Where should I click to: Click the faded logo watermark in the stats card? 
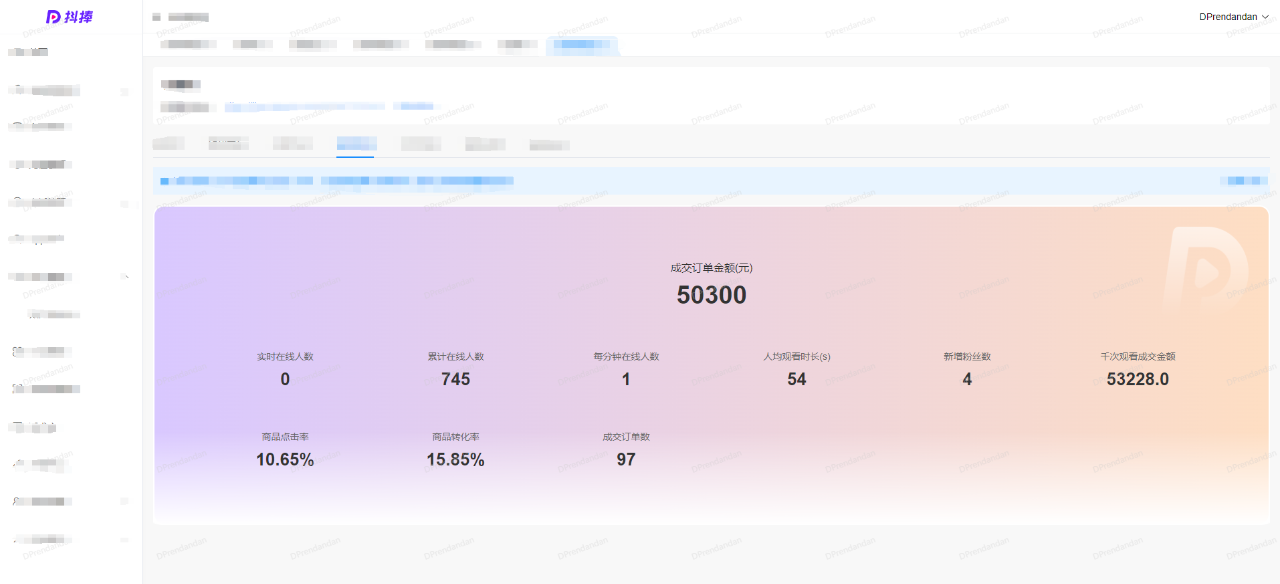click(x=1205, y=270)
